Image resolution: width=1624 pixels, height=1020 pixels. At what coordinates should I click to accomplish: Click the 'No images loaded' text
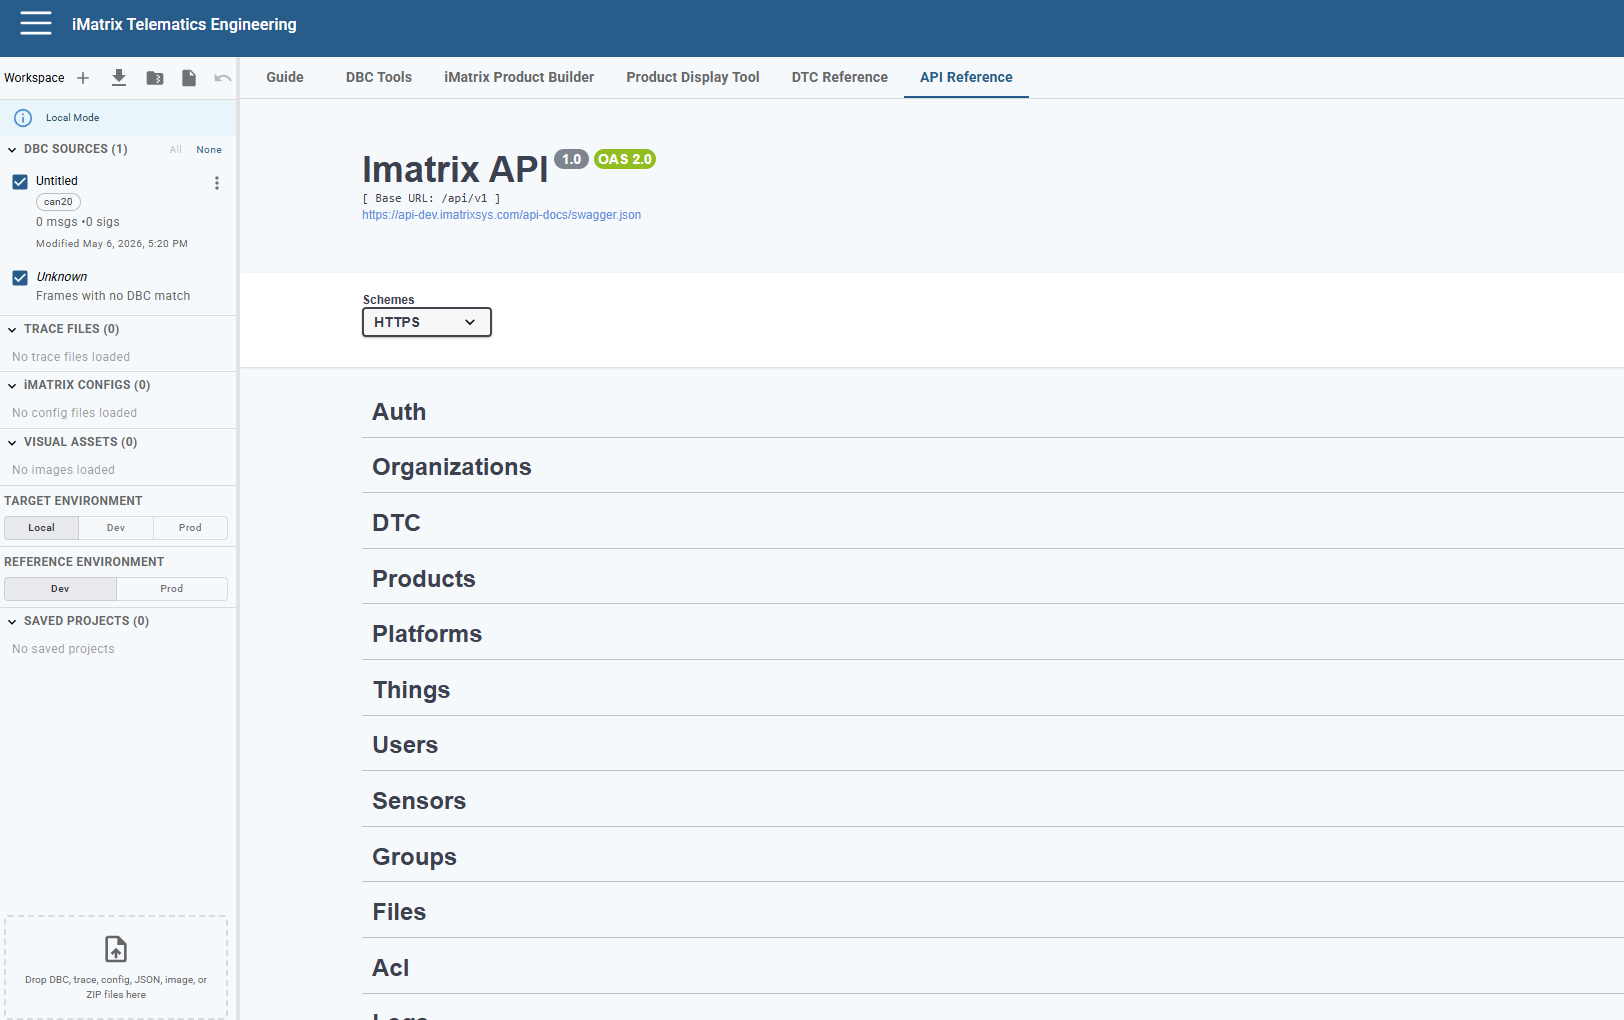64,470
